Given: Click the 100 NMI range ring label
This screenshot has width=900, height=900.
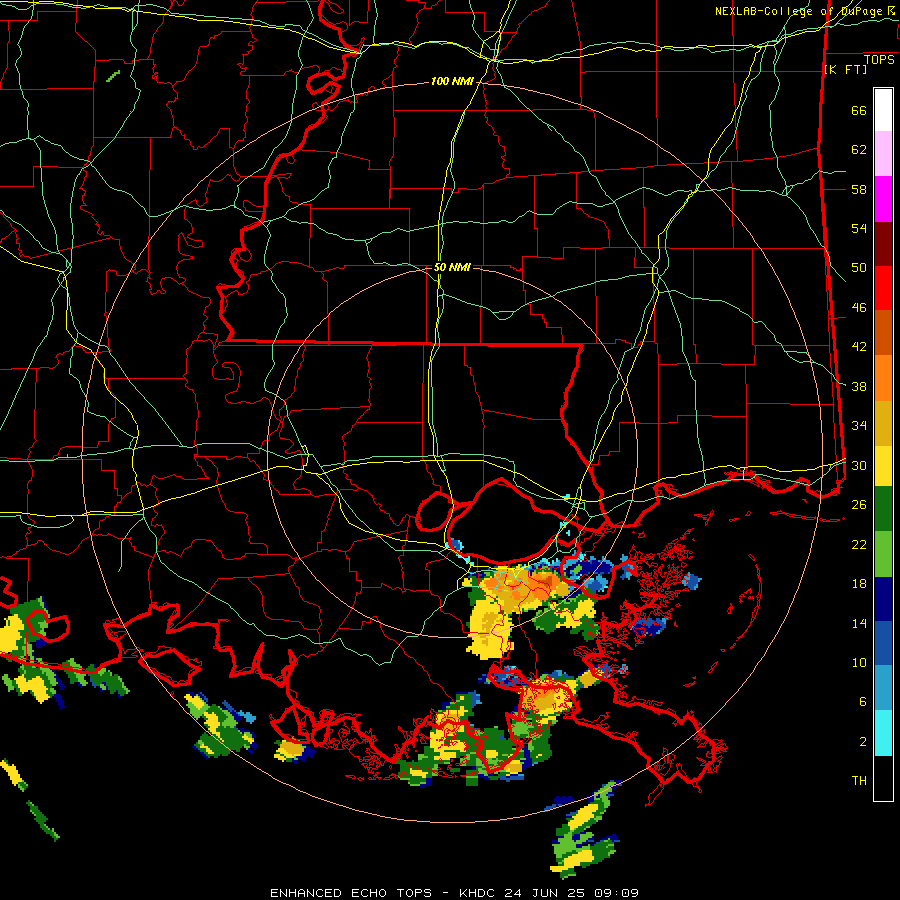Looking at the screenshot, I should (x=452, y=81).
